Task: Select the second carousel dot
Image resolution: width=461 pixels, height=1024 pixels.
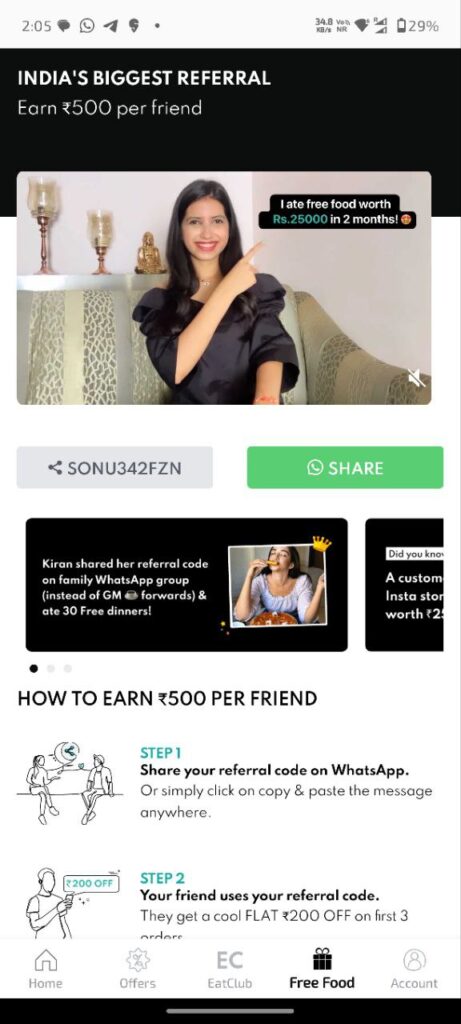Action: tap(51, 668)
